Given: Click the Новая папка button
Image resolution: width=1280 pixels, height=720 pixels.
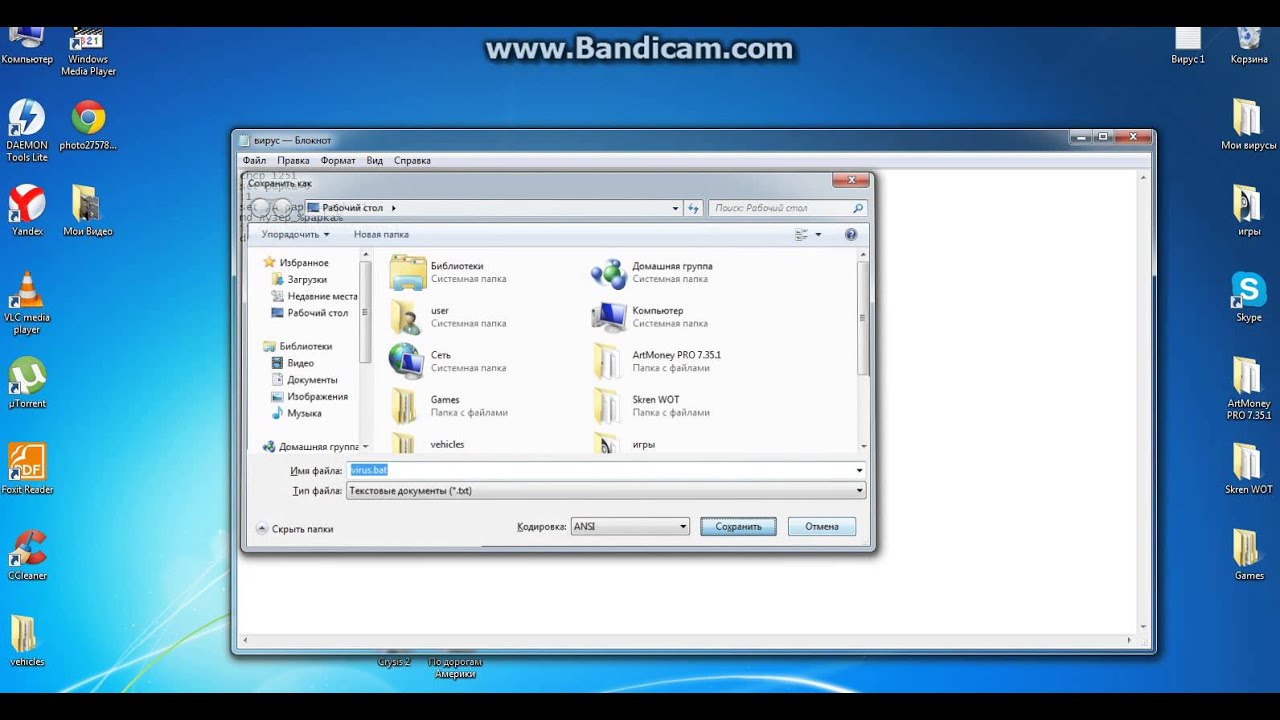Looking at the screenshot, I should click(381, 234).
